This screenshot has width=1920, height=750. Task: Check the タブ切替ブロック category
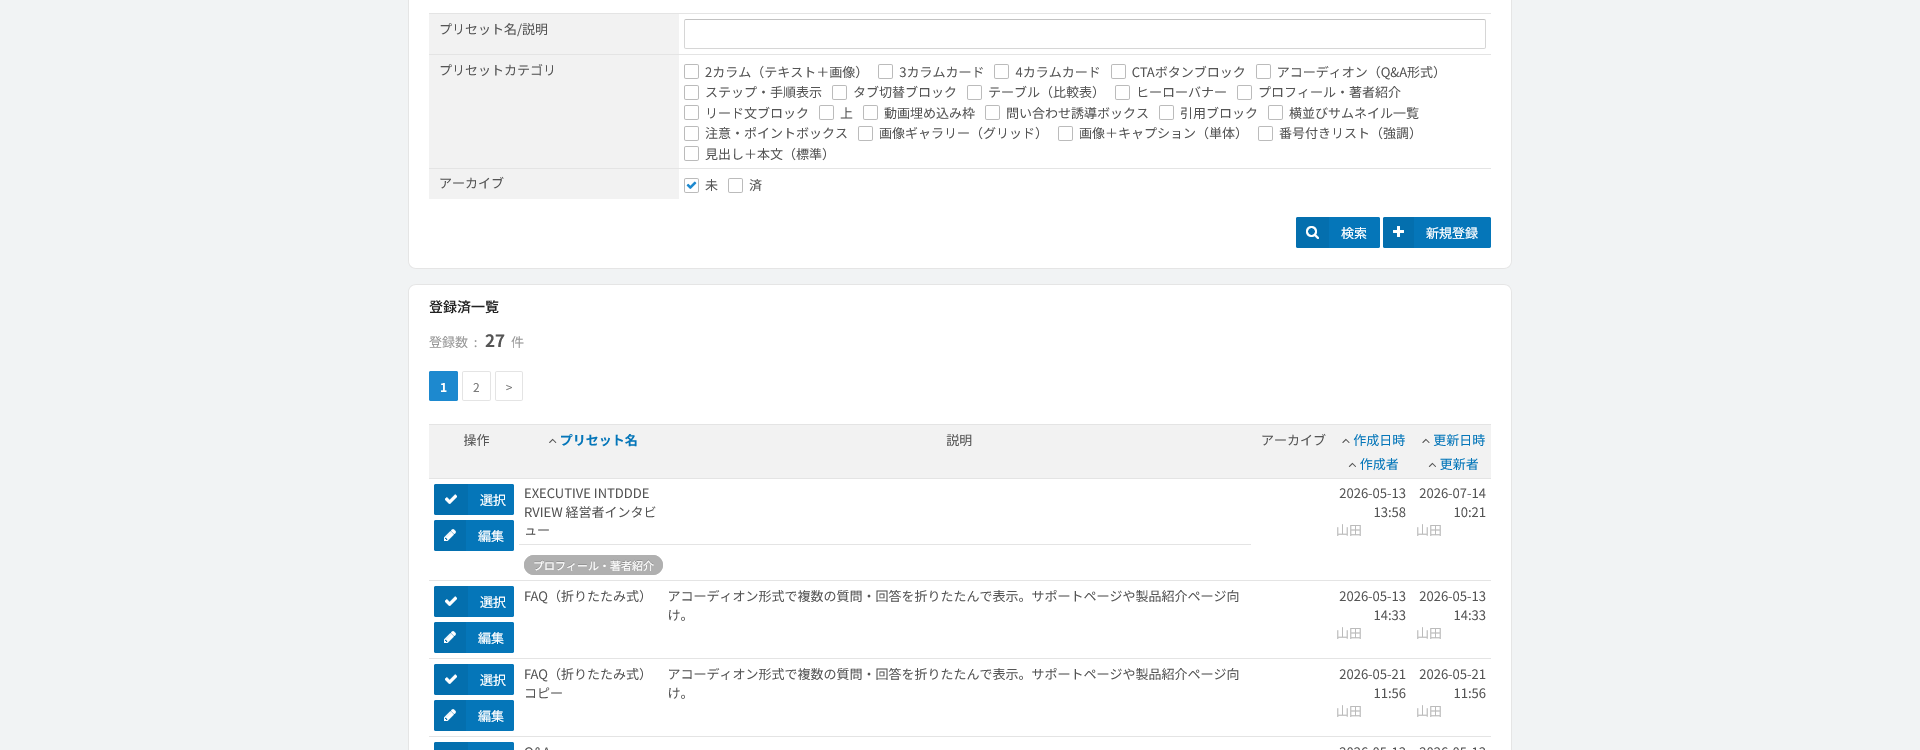[x=839, y=92]
